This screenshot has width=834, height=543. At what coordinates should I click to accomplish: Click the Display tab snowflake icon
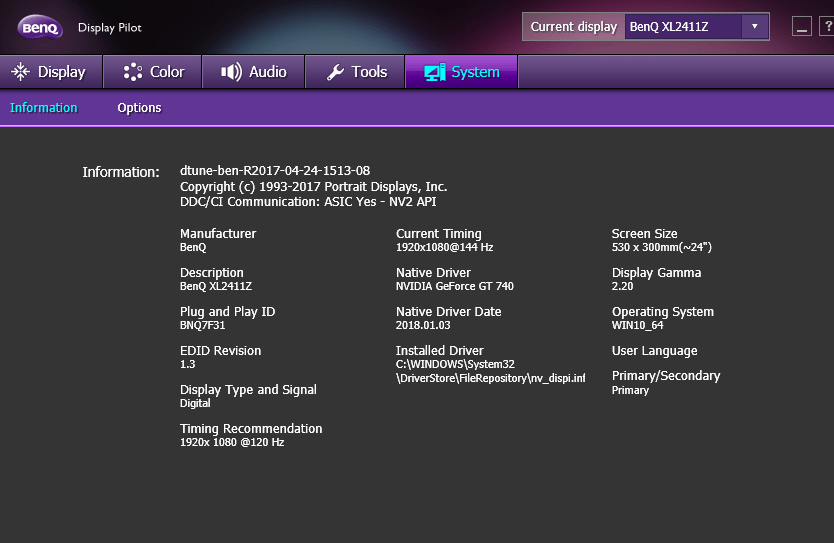(21, 72)
